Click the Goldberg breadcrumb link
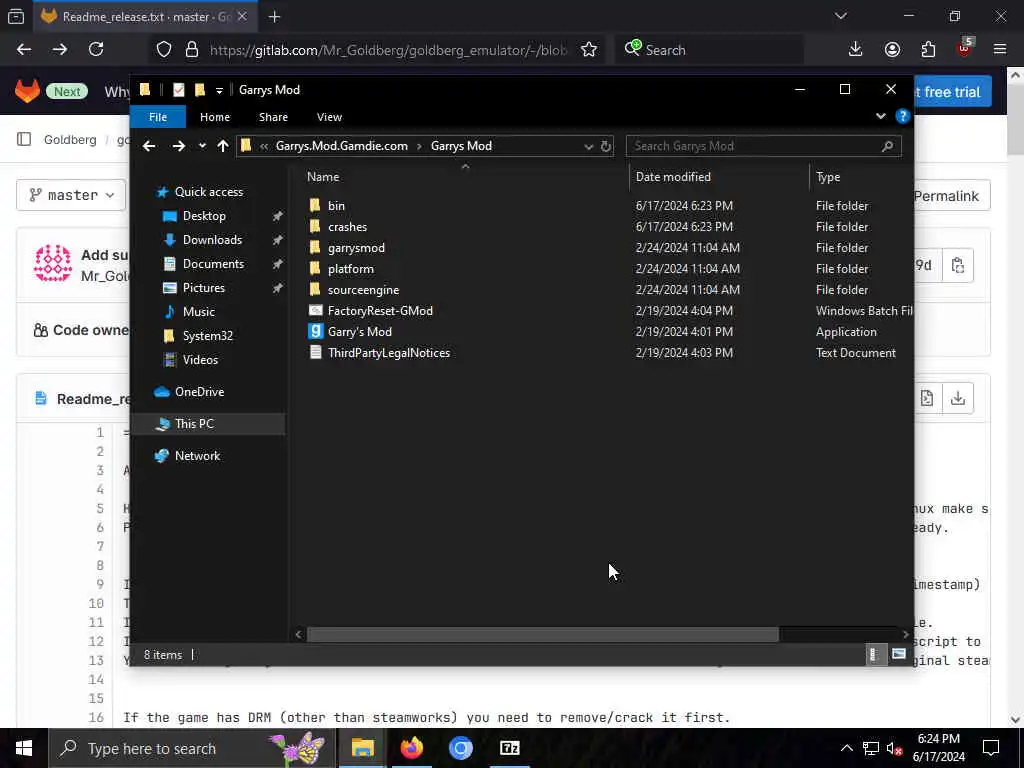 coord(70,140)
